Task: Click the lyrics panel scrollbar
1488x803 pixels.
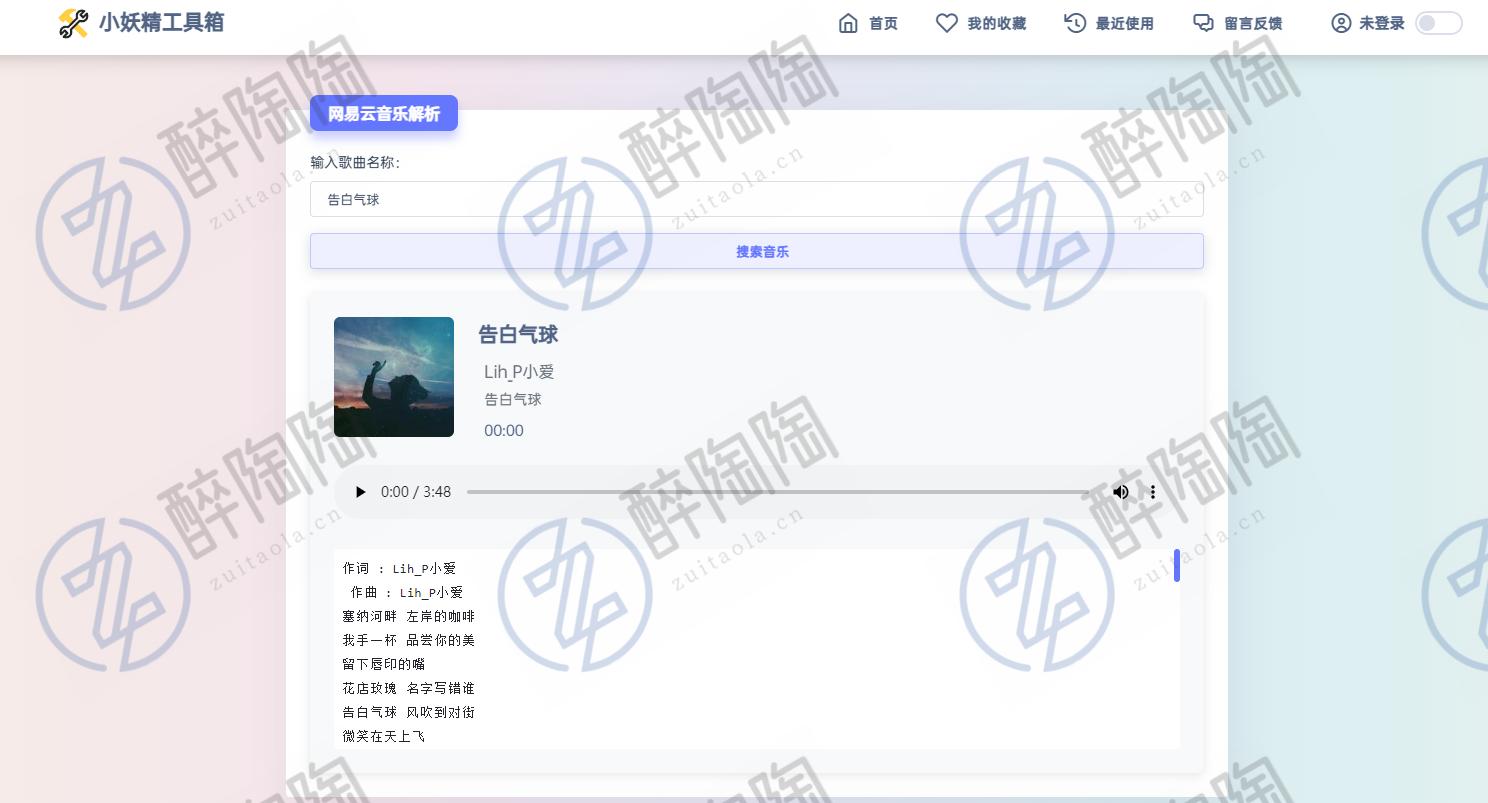Action: tap(1177, 566)
